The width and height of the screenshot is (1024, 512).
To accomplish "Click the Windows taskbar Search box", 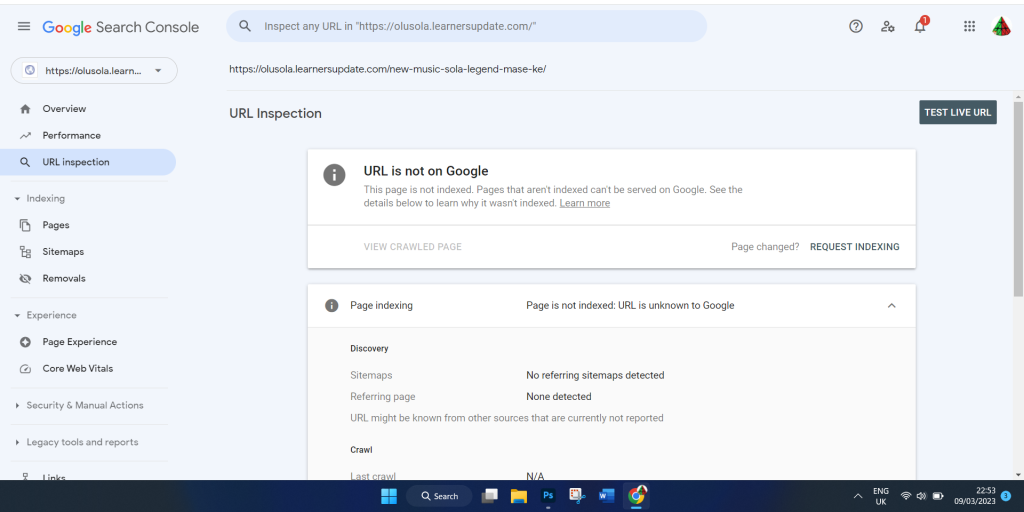I will point(440,496).
